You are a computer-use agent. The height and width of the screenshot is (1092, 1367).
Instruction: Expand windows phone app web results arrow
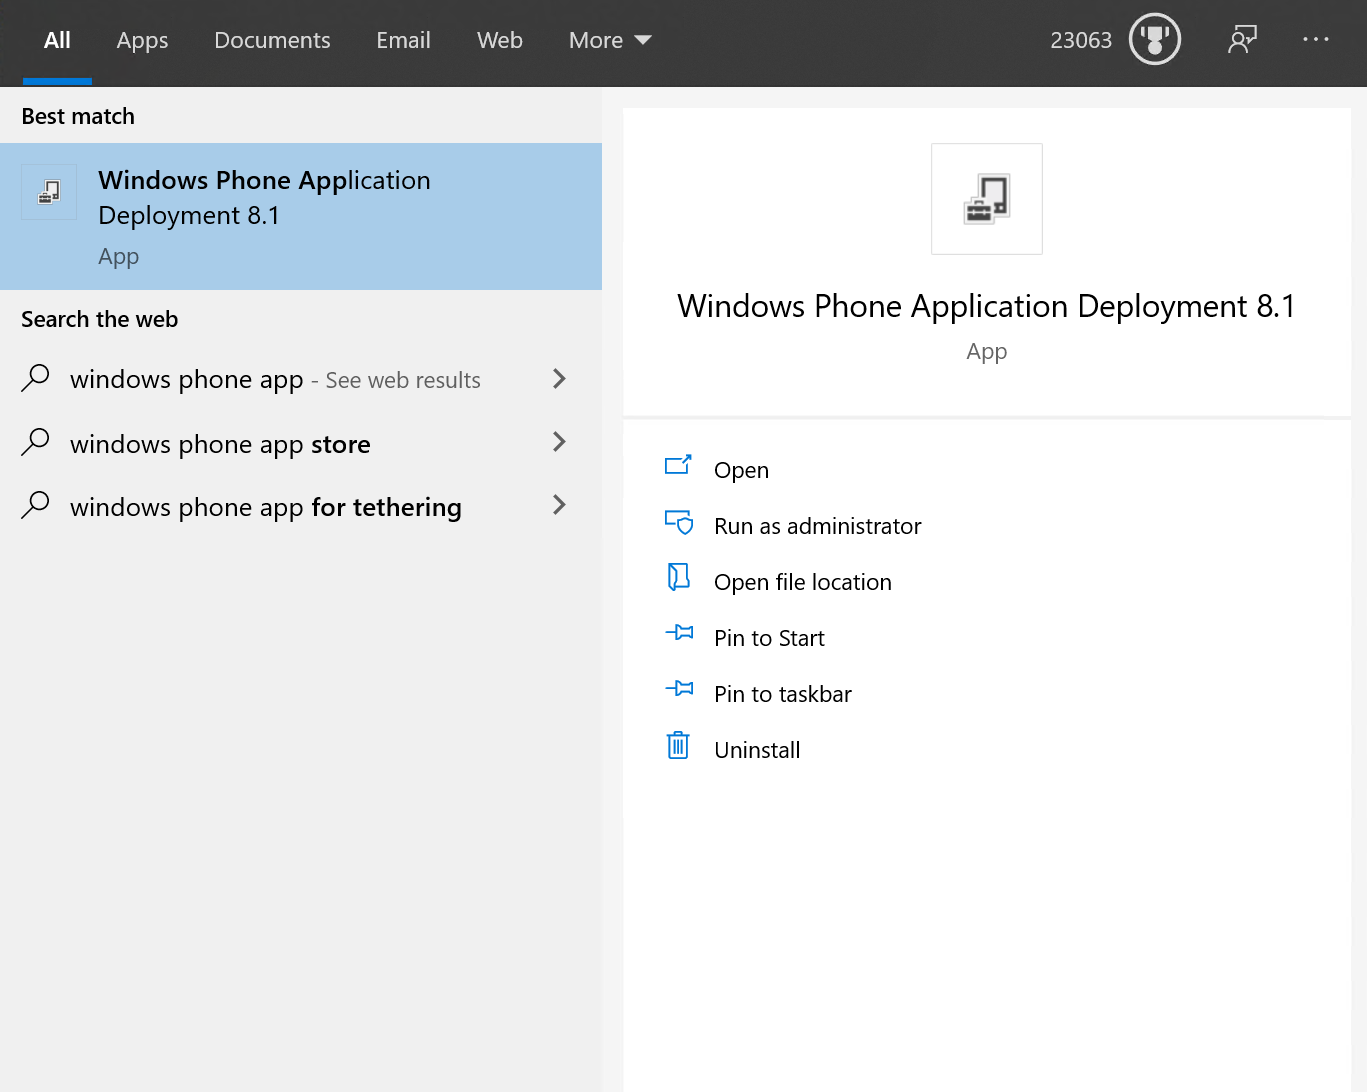point(559,379)
